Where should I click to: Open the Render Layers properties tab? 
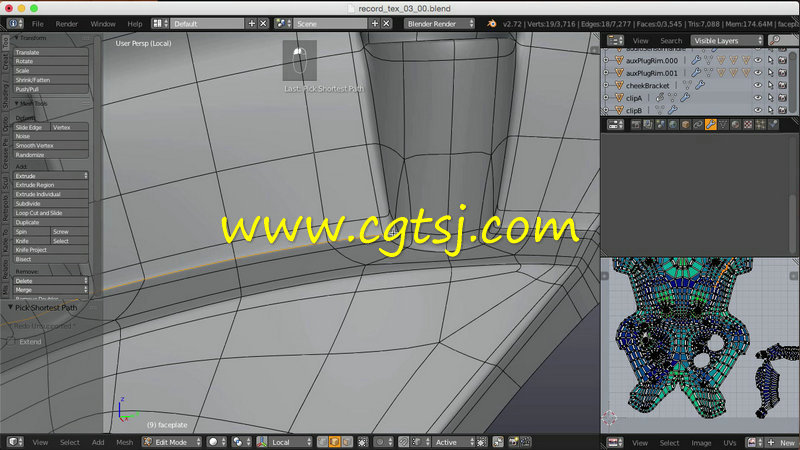648,124
